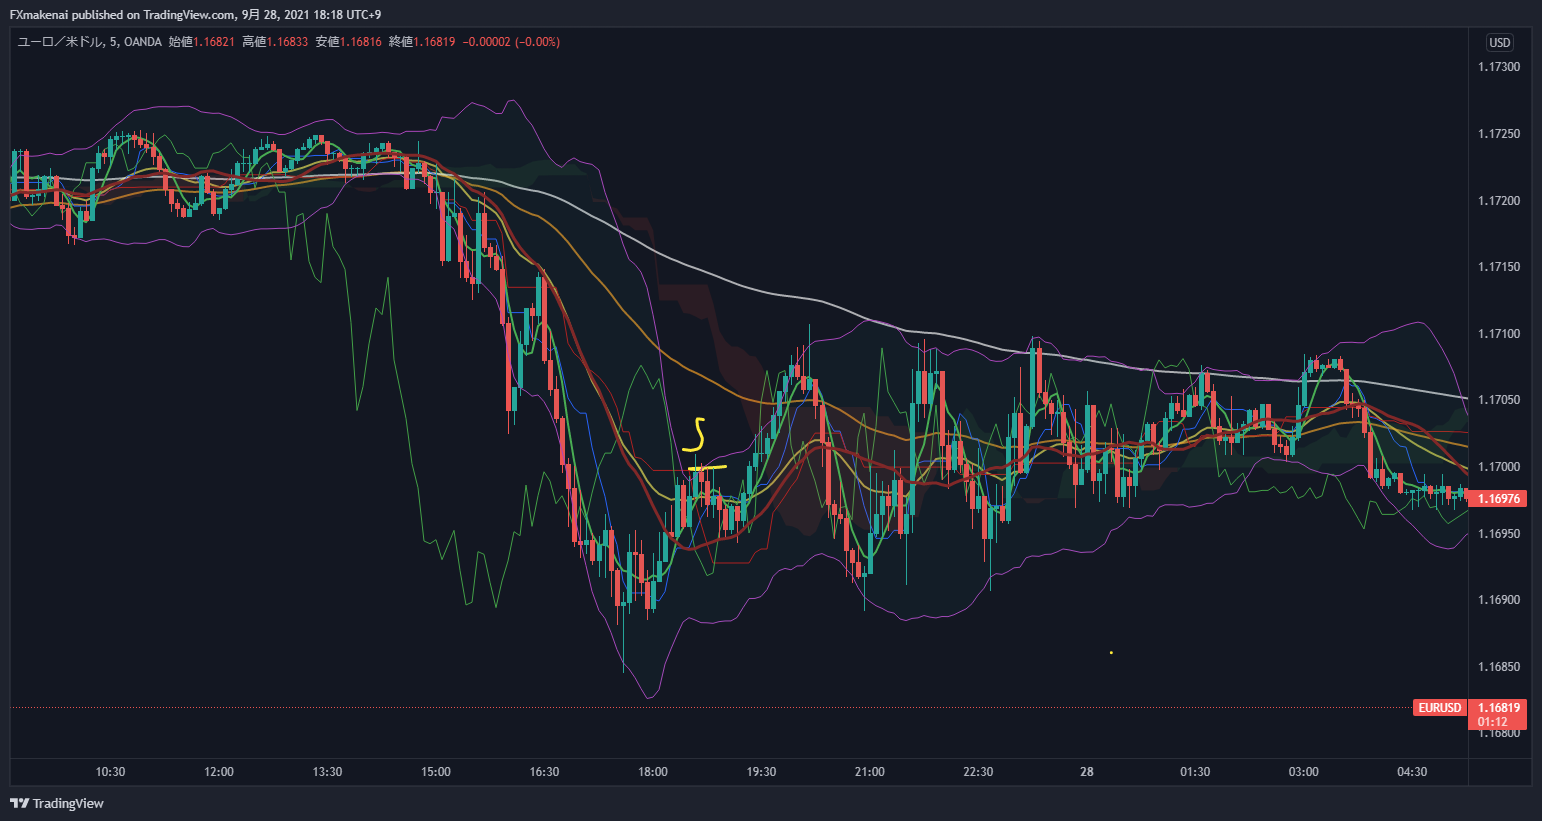Click the 1.17250 price axis label
This screenshot has height=821, width=1542.
pos(1499,134)
